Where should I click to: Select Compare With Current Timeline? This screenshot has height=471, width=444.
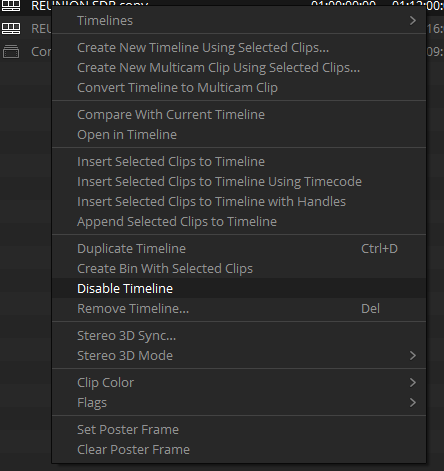pos(239,115)
